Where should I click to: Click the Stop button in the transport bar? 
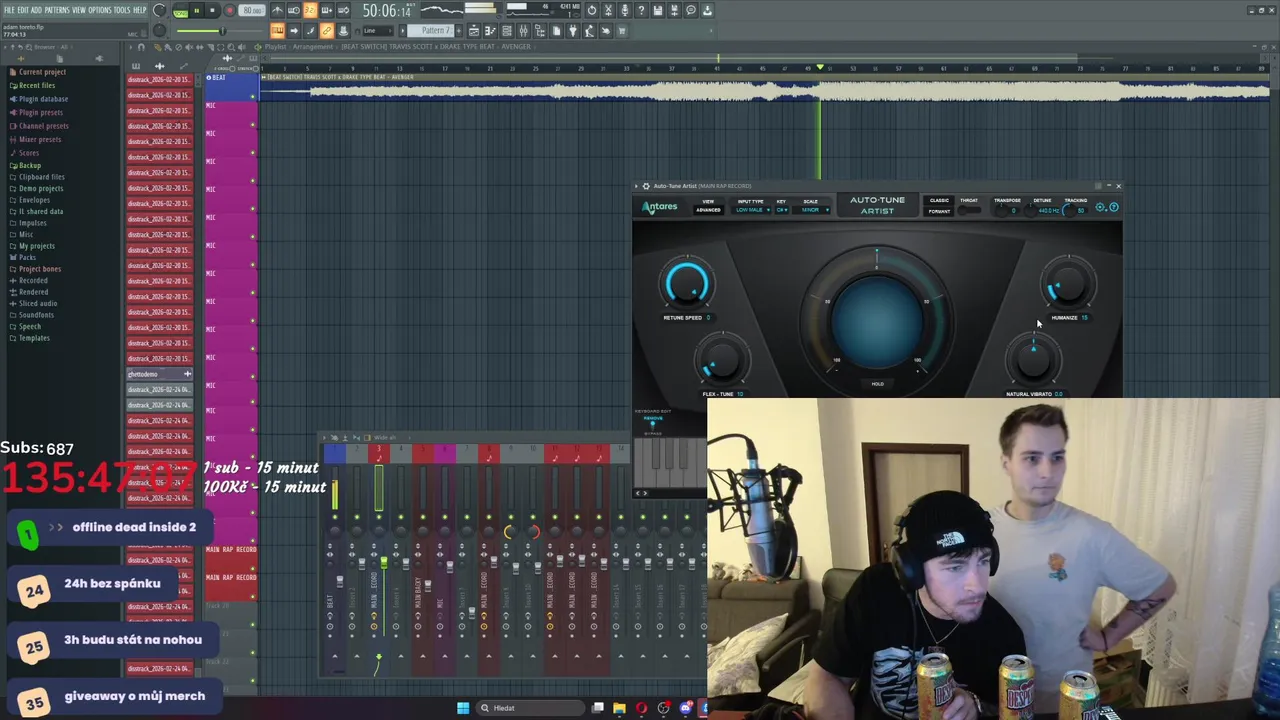pos(212,10)
